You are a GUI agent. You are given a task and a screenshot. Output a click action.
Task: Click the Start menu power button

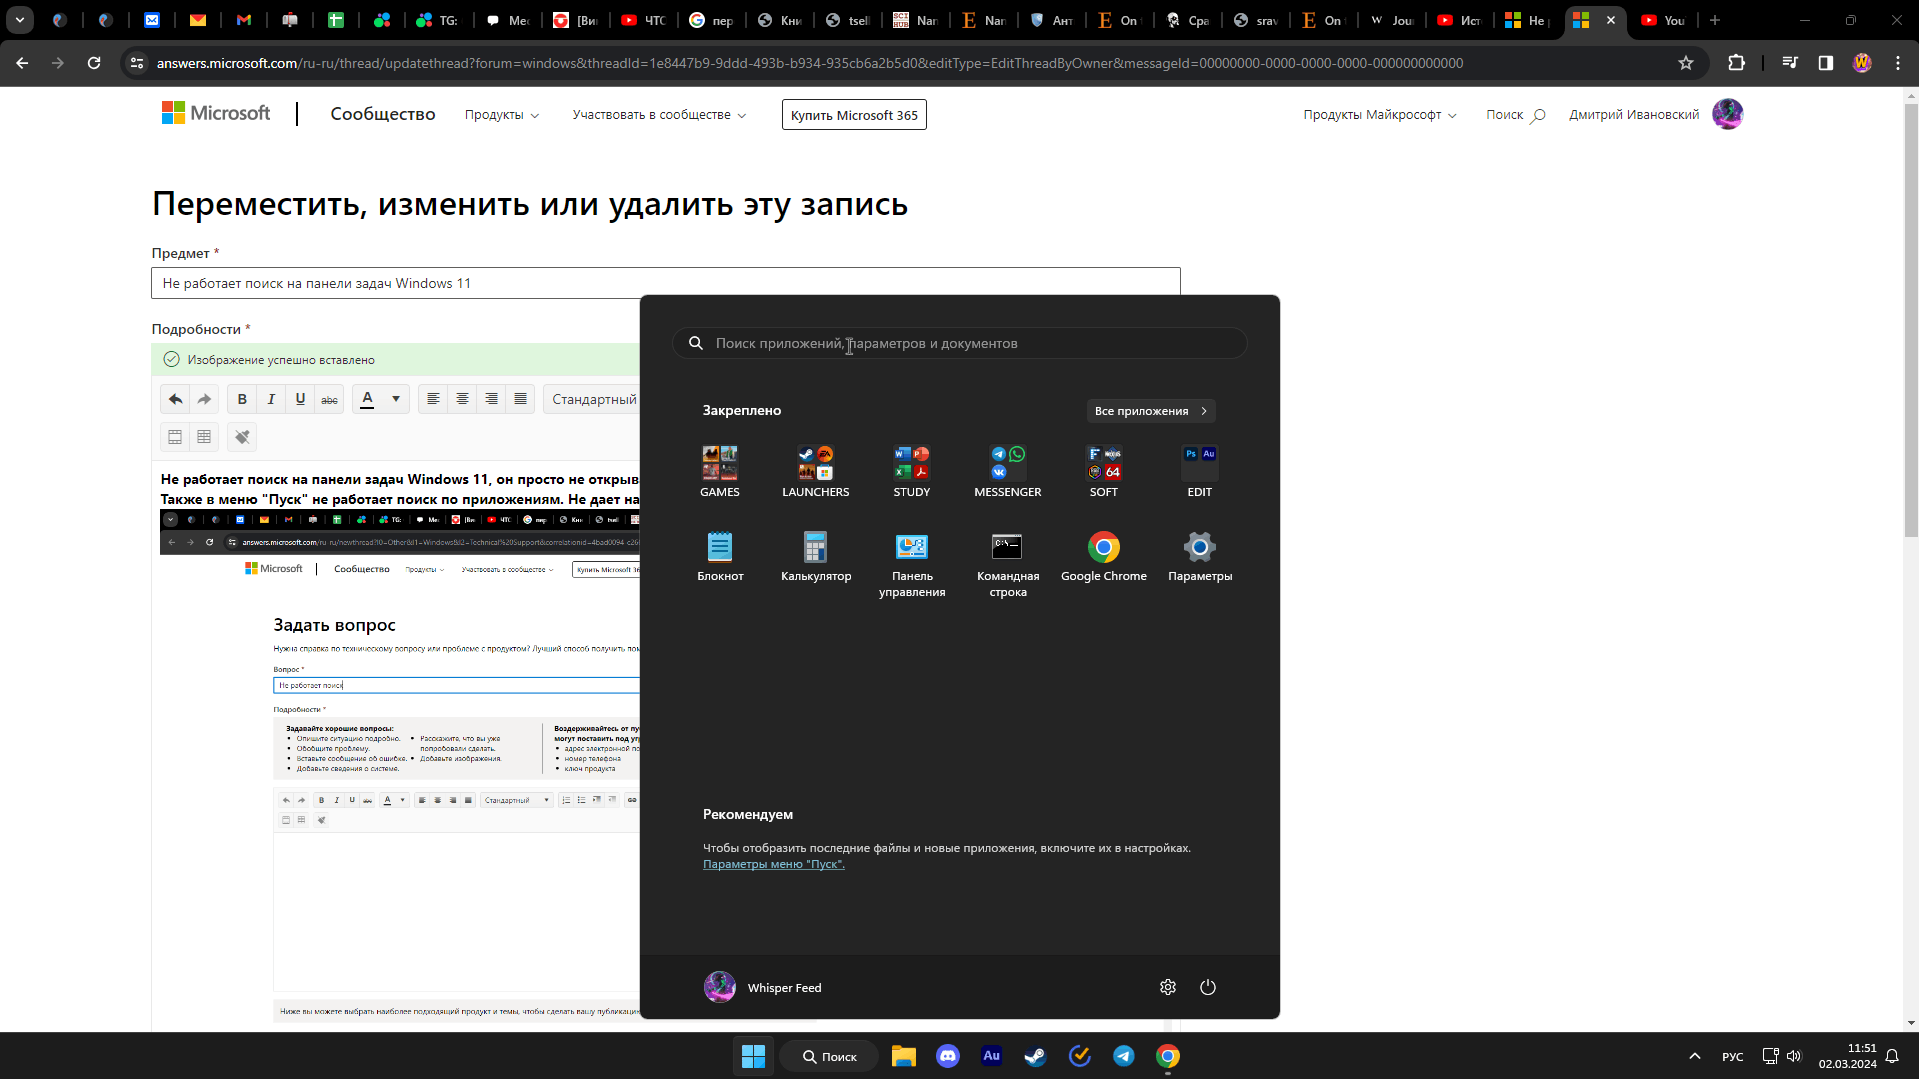pyautogui.click(x=1207, y=987)
